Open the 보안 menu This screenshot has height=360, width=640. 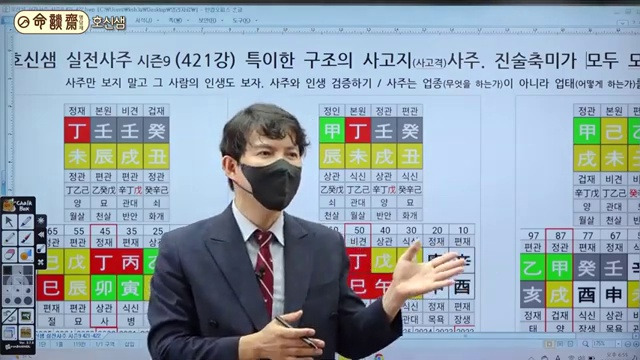coord(207,20)
